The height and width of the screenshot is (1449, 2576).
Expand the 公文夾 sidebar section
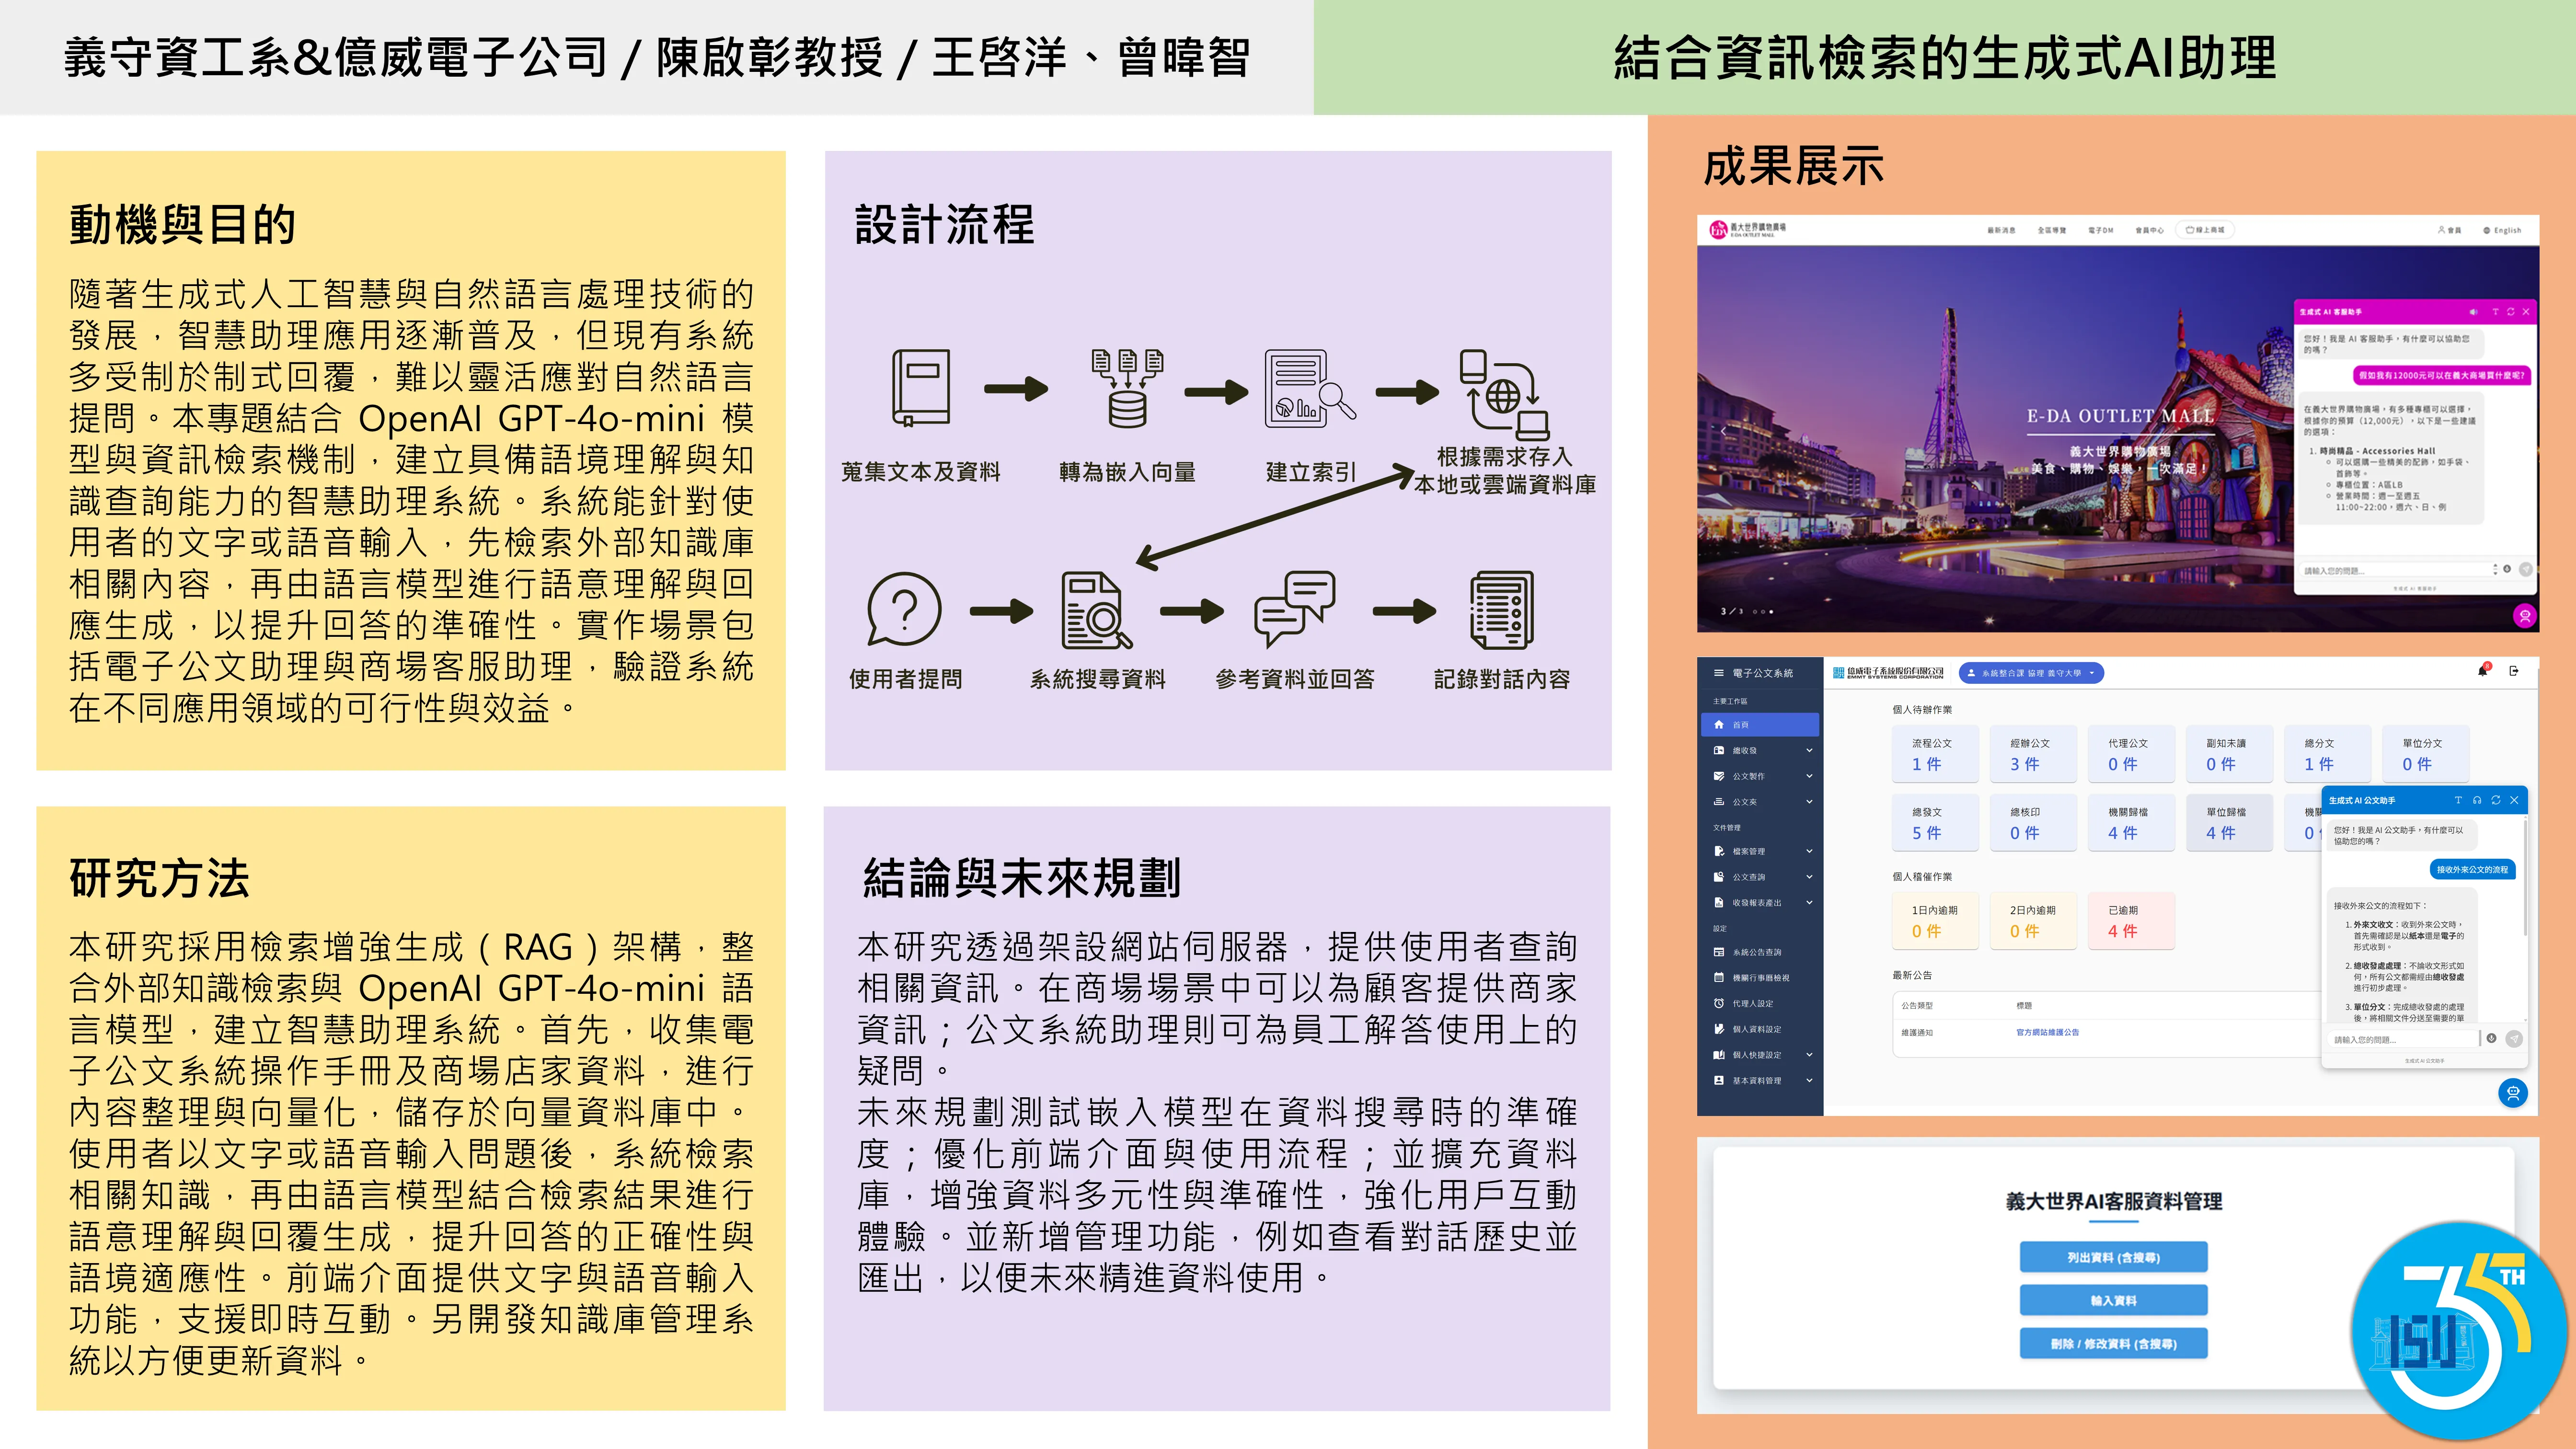pyautogui.click(x=1761, y=802)
